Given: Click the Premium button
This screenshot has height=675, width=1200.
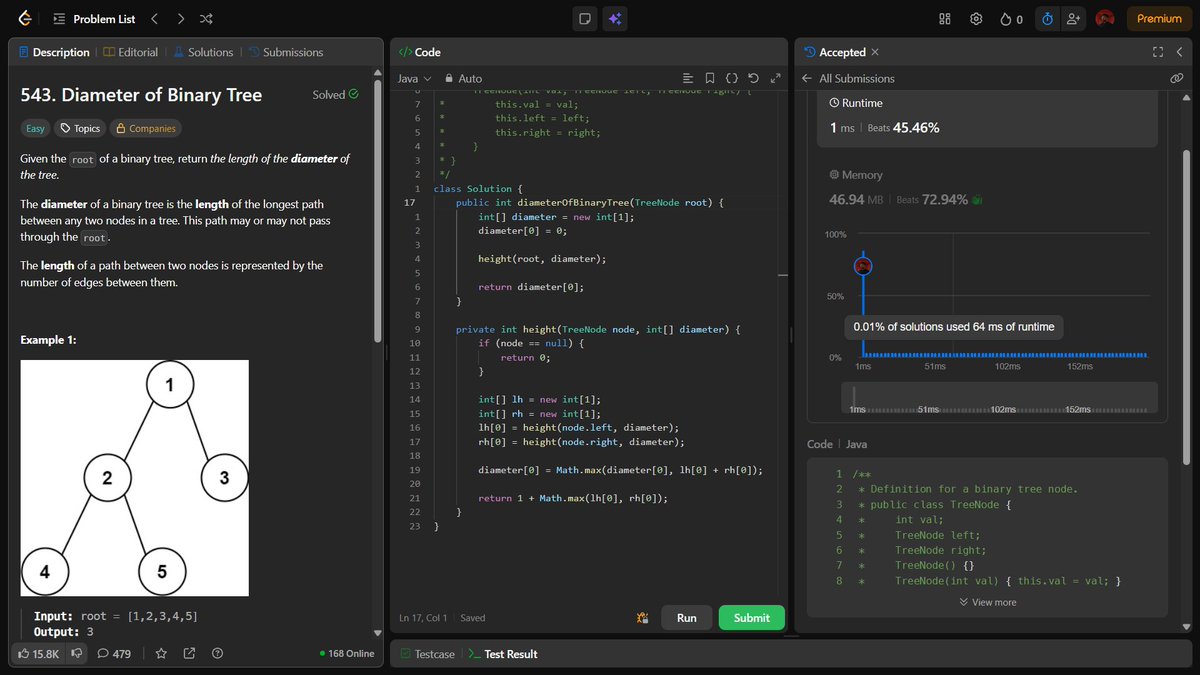Looking at the screenshot, I should tap(1159, 18).
